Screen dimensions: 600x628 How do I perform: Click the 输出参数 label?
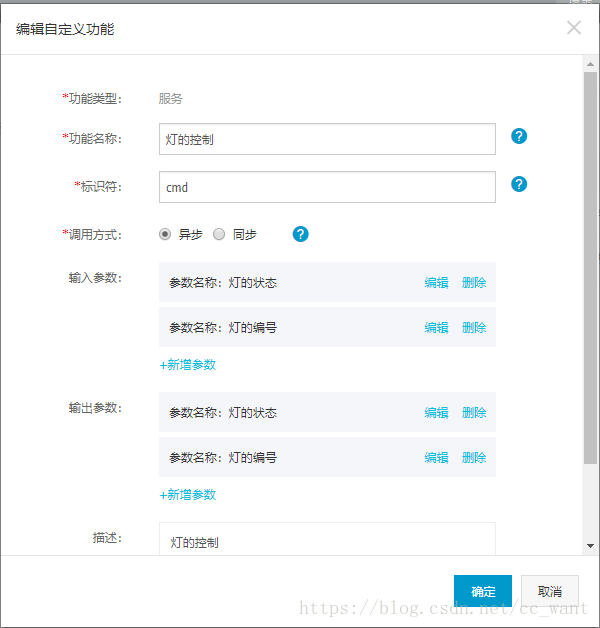tap(95, 408)
